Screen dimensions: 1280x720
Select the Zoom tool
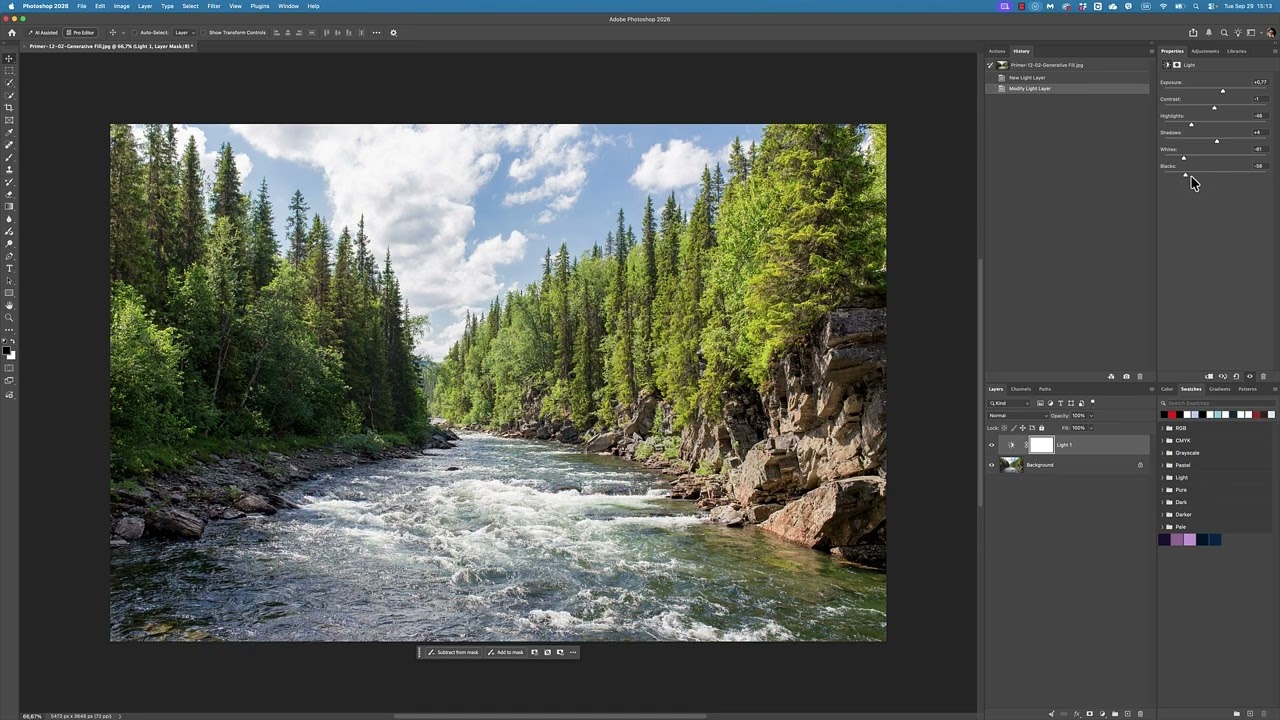10,318
